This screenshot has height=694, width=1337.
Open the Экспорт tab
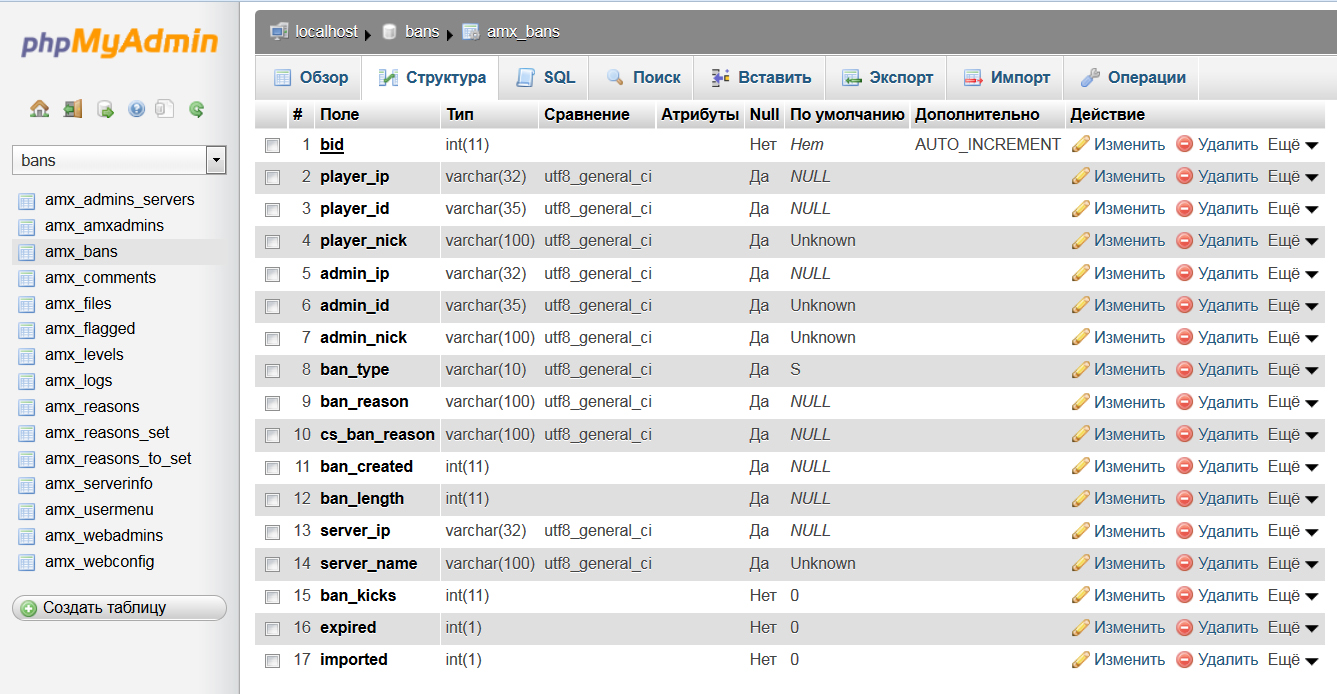887,77
